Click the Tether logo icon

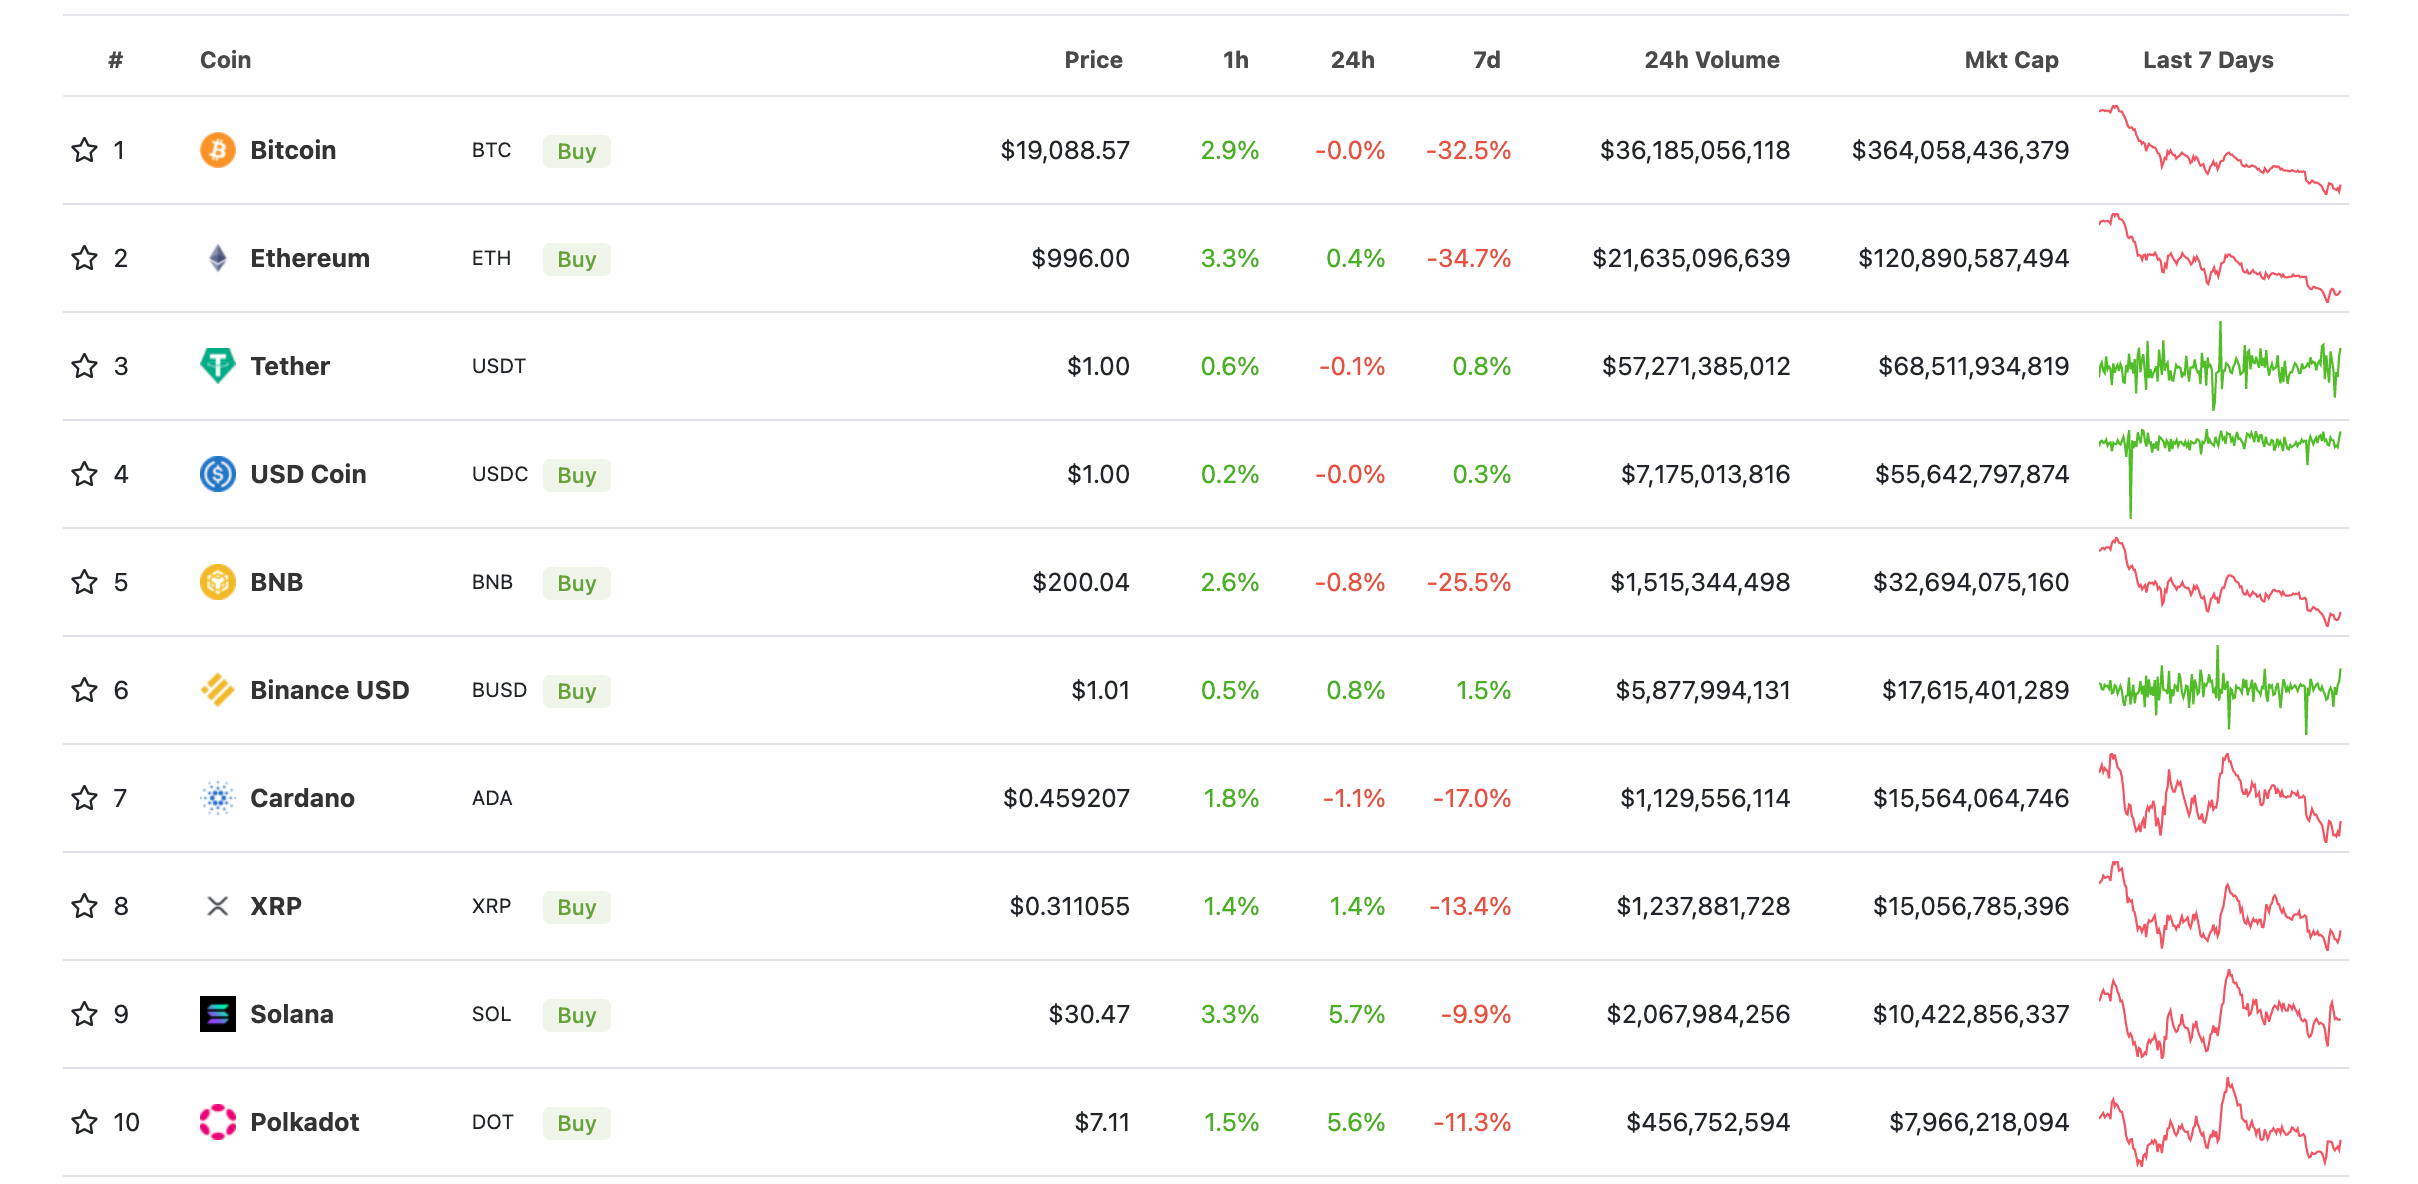coord(217,366)
